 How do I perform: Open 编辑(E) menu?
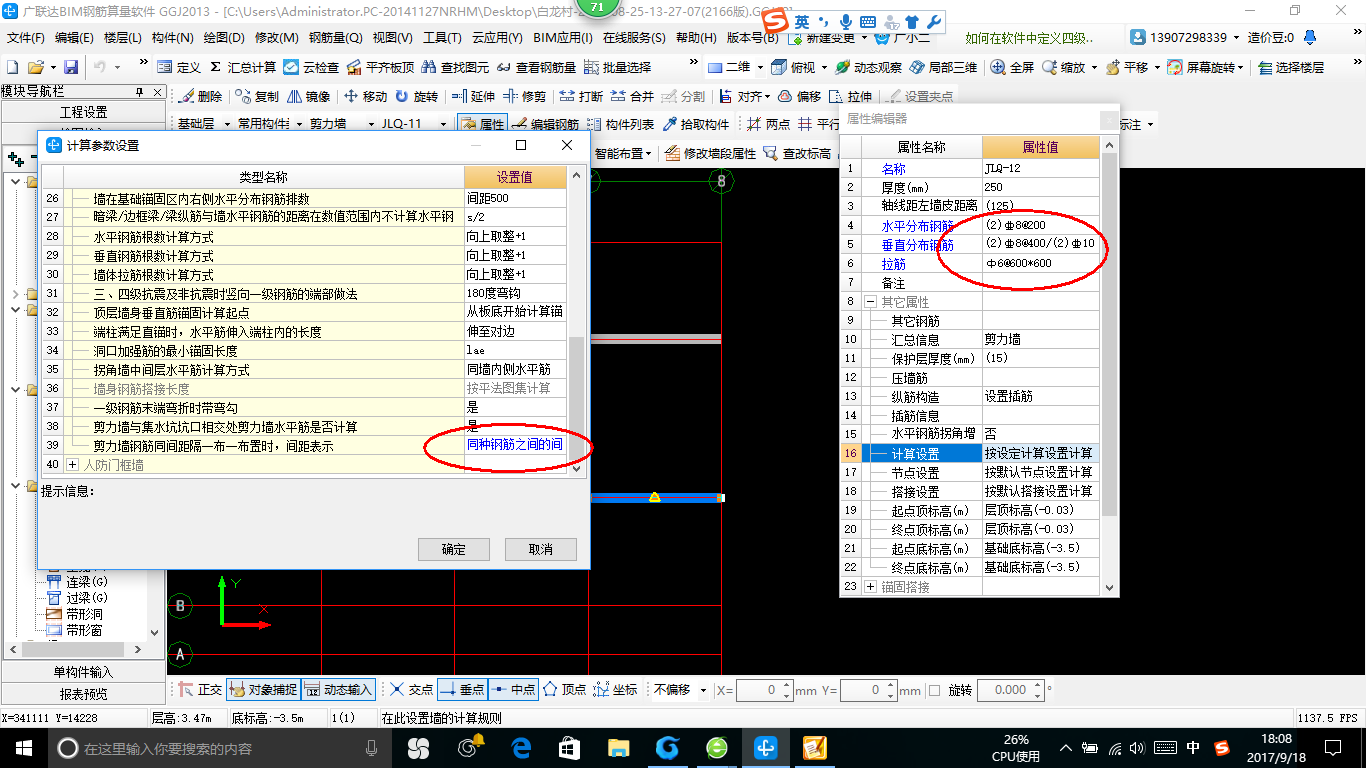click(74, 38)
